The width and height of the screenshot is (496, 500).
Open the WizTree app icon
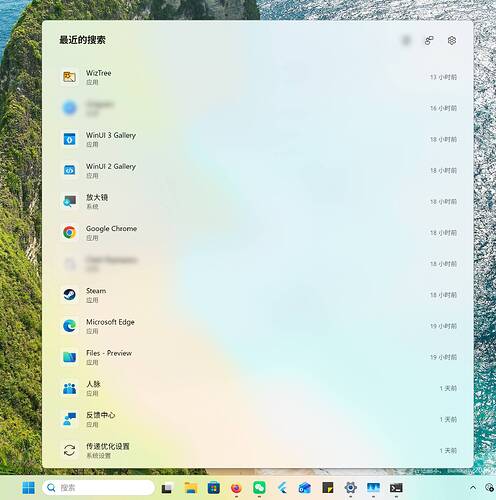coord(70,77)
